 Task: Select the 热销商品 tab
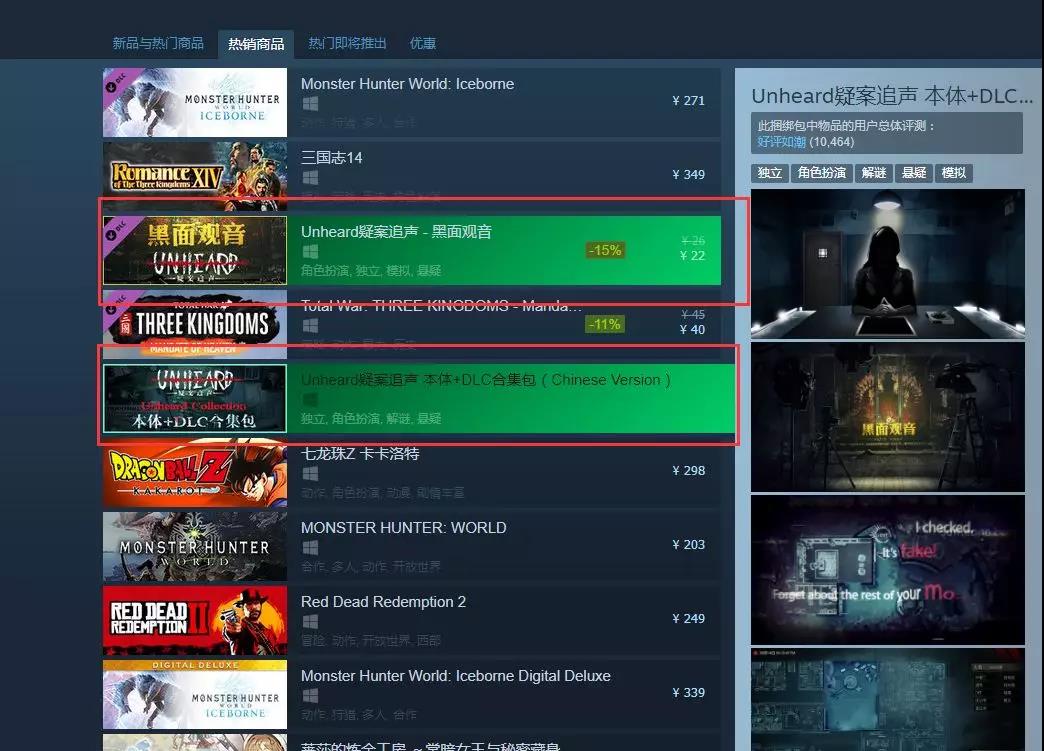256,44
